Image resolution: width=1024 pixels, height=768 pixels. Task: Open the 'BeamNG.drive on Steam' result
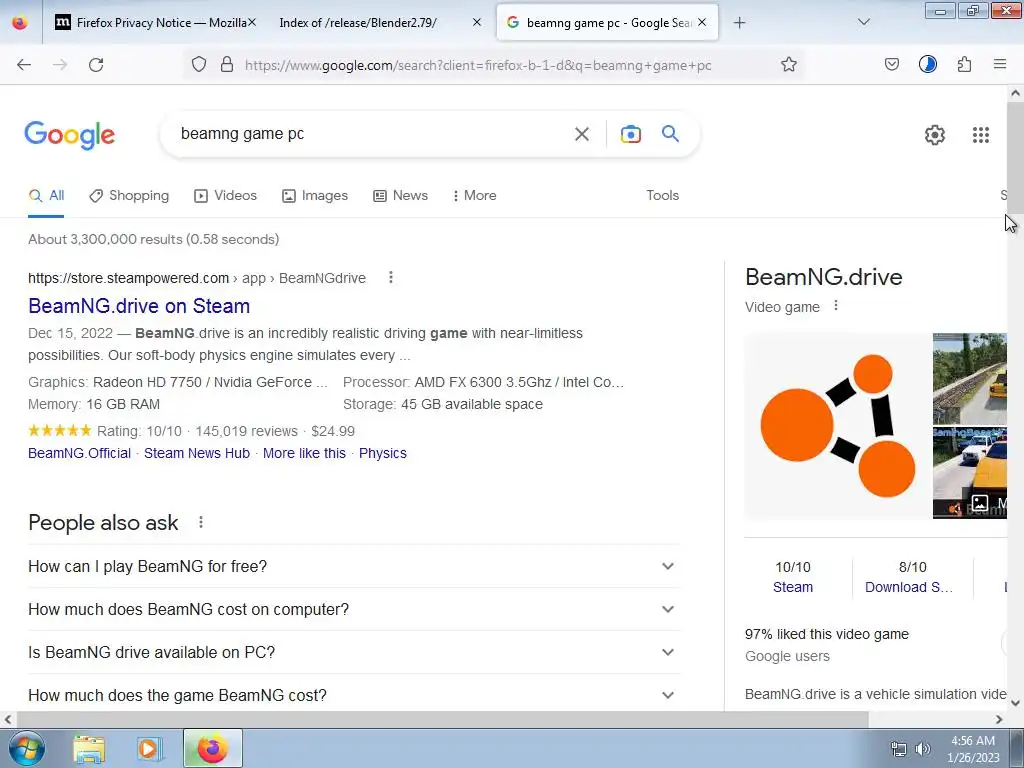pyautogui.click(x=139, y=306)
